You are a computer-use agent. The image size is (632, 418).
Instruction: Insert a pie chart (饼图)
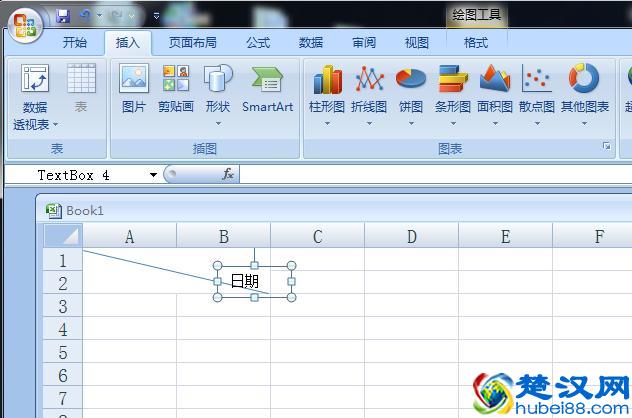click(x=411, y=95)
